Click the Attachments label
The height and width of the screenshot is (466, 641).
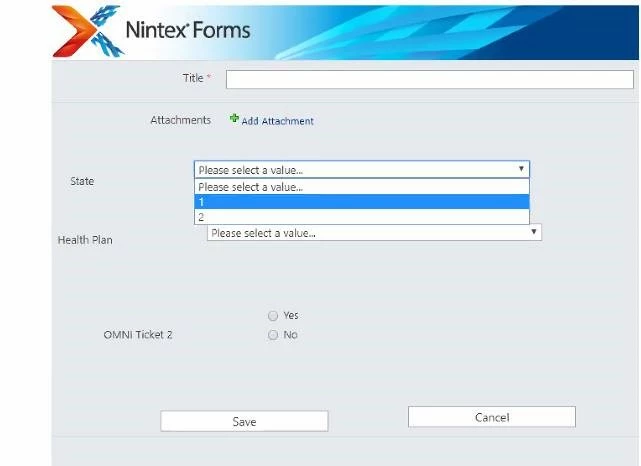(181, 120)
